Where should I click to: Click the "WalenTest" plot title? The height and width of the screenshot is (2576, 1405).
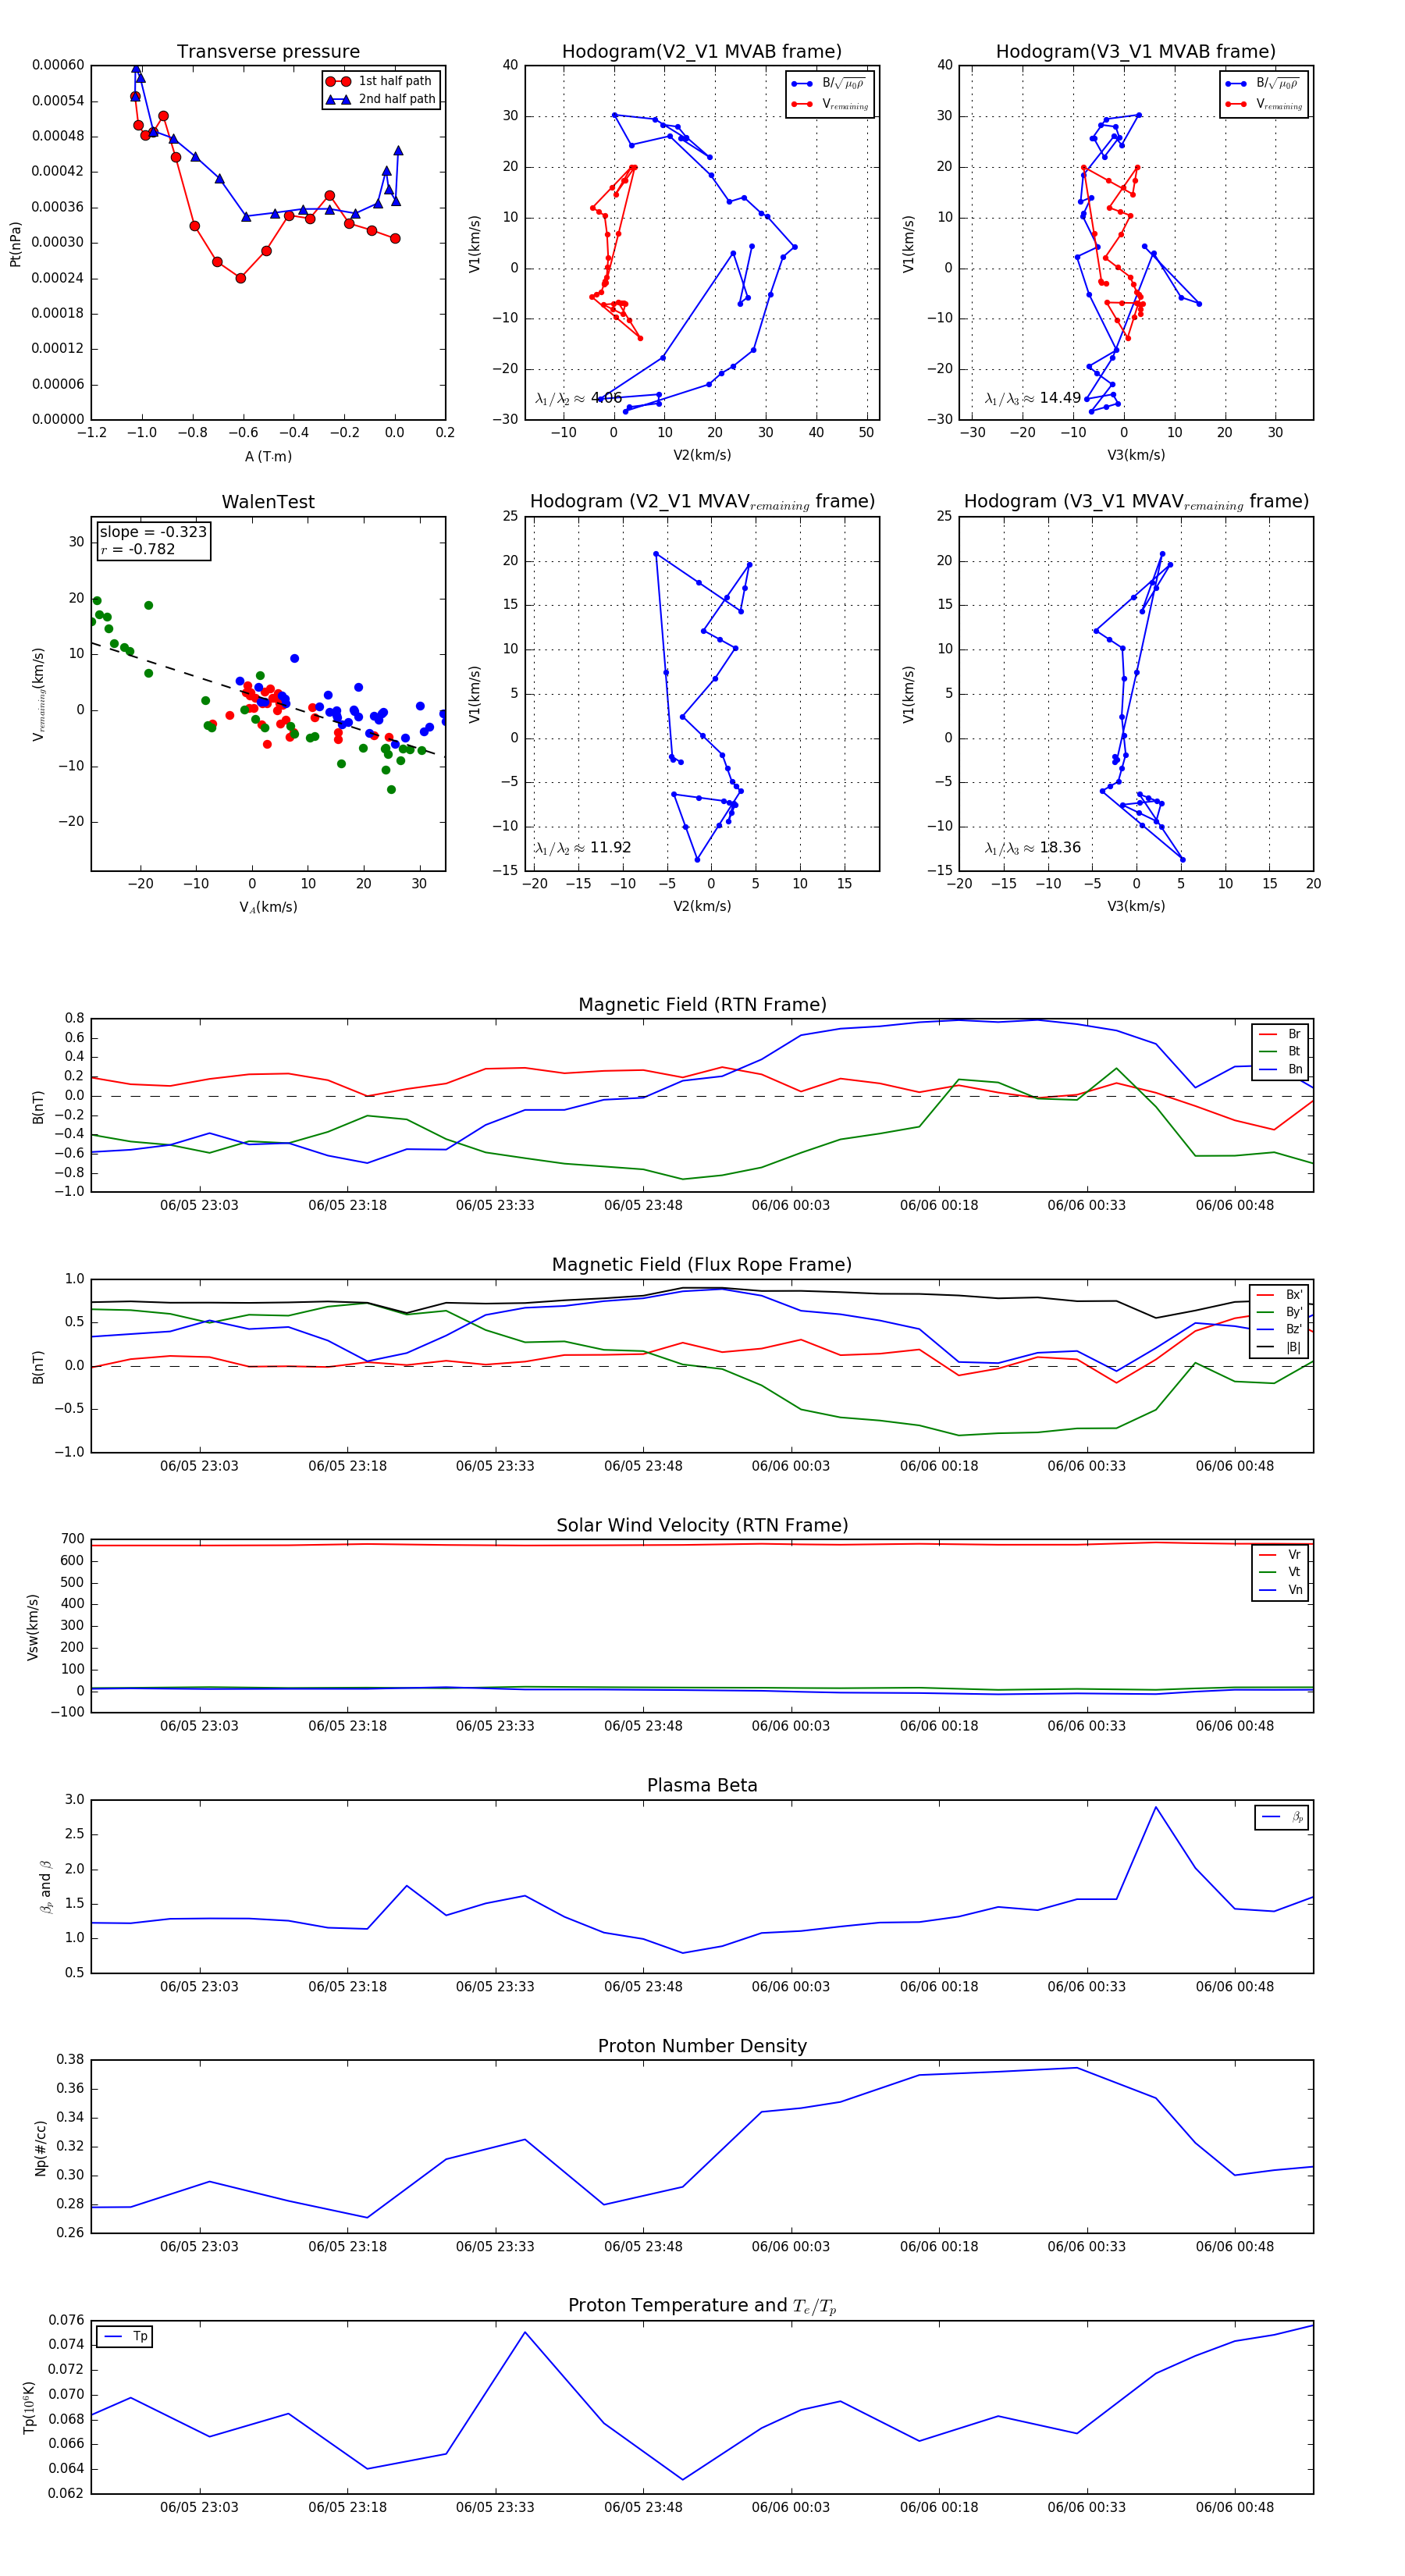[x=268, y=502]
